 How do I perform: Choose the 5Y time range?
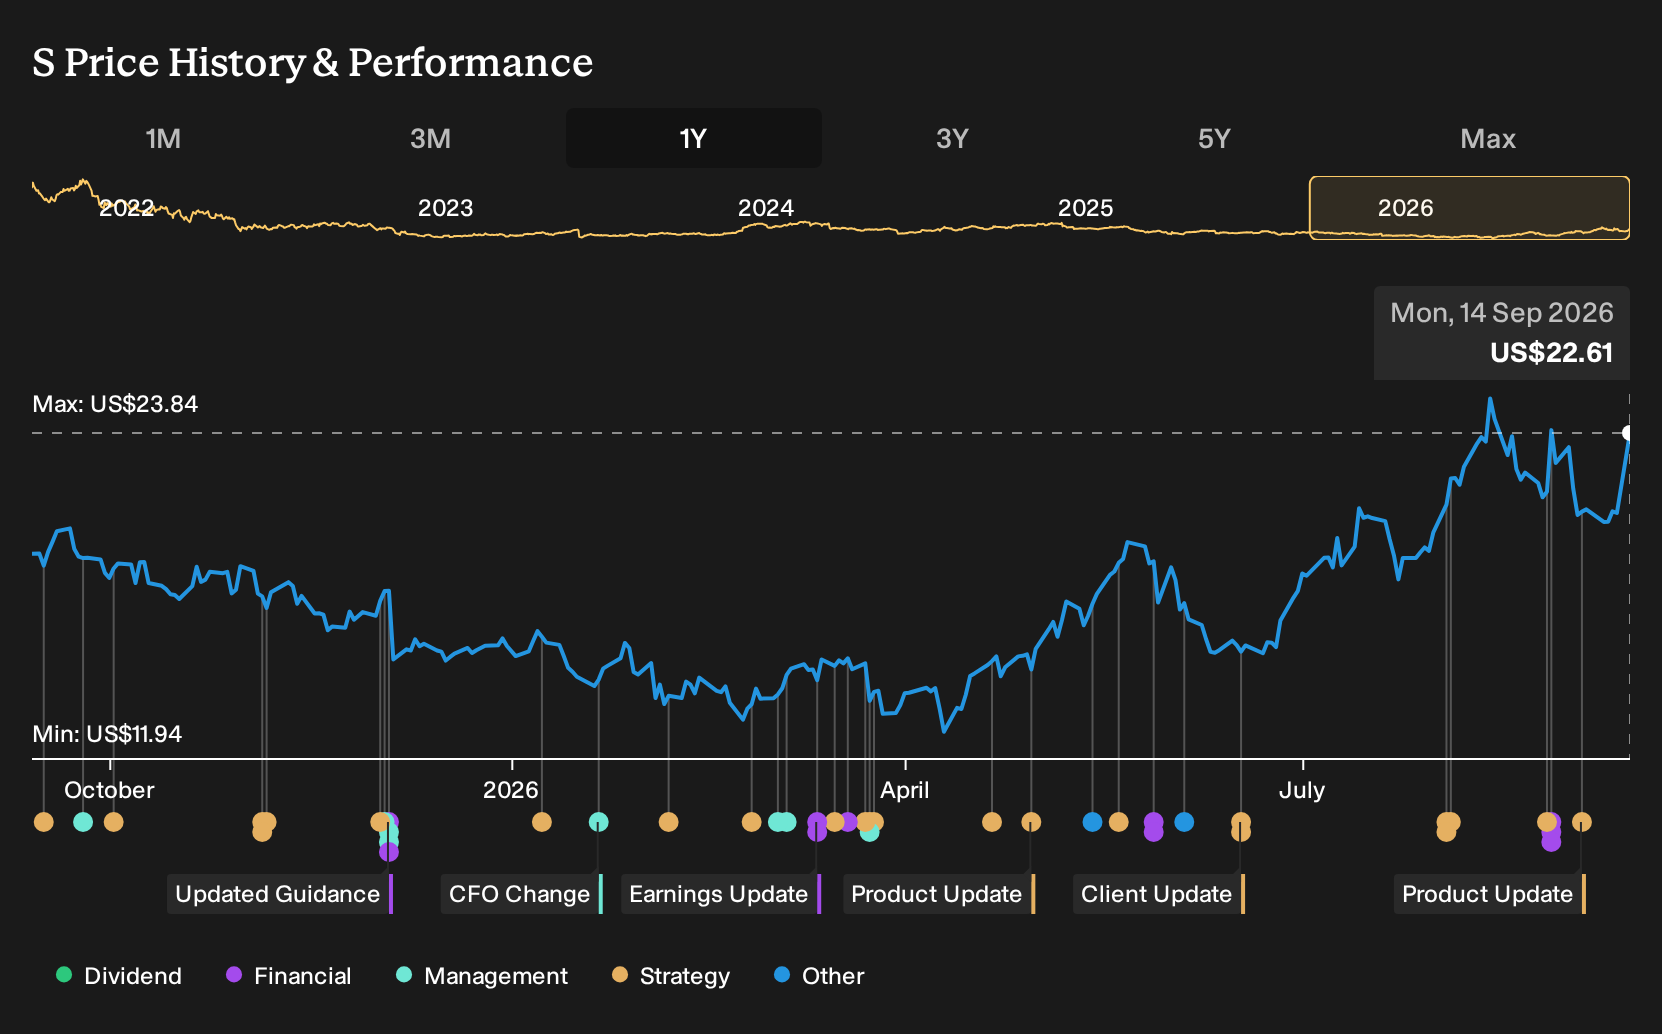pyautogui.click(x=1214, y=138)
